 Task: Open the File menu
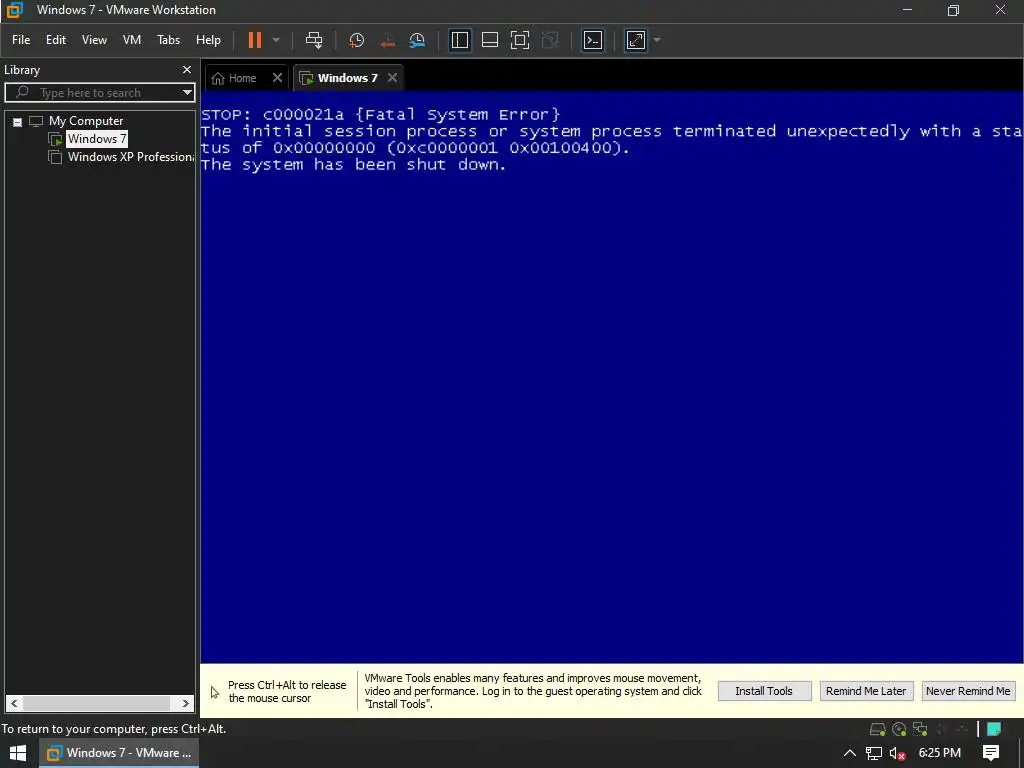tap(21, 40)
